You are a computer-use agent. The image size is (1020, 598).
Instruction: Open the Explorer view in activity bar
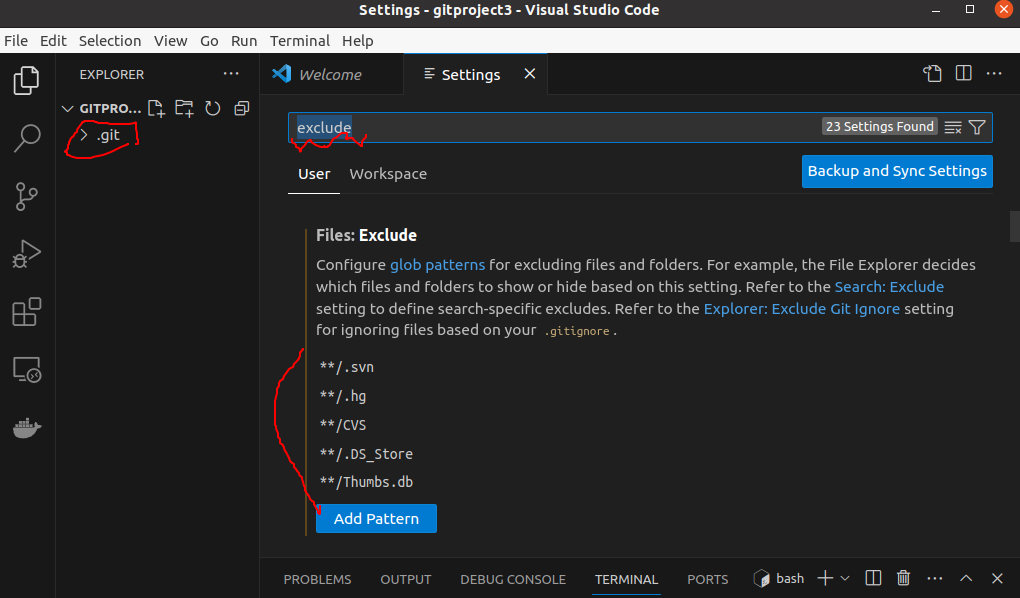[27, 80]
